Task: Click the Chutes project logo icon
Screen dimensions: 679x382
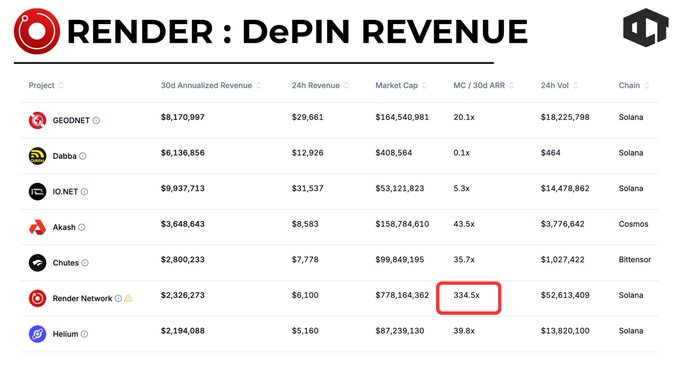Action: point(37,263)
